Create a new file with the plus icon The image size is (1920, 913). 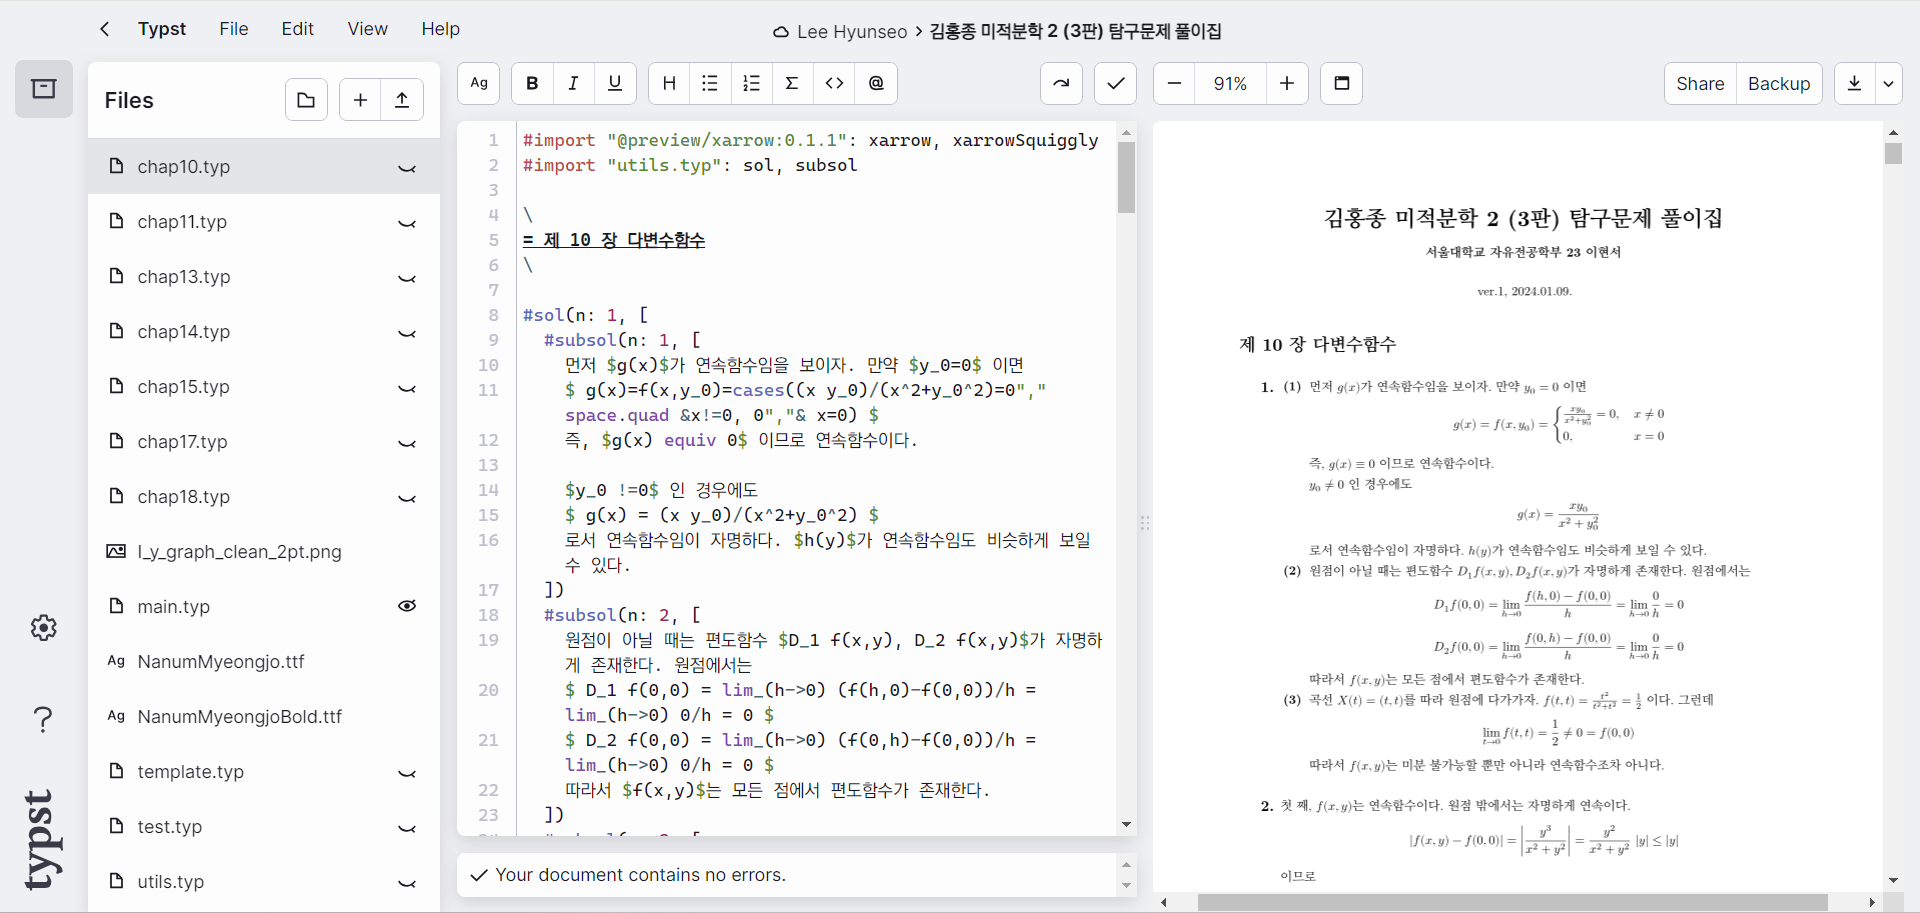359,99
